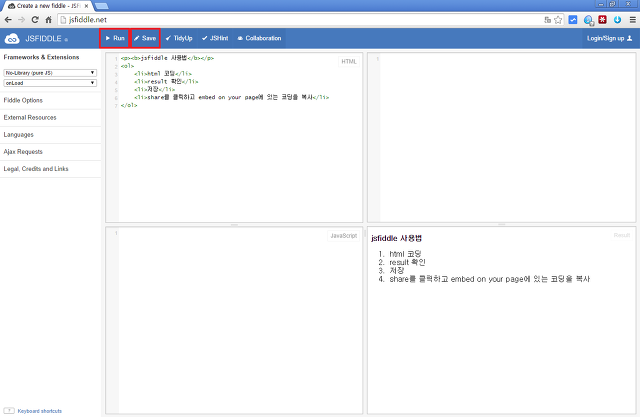
Task: Focus the jsfiddle.net address bar
Action: click(302, 20)
